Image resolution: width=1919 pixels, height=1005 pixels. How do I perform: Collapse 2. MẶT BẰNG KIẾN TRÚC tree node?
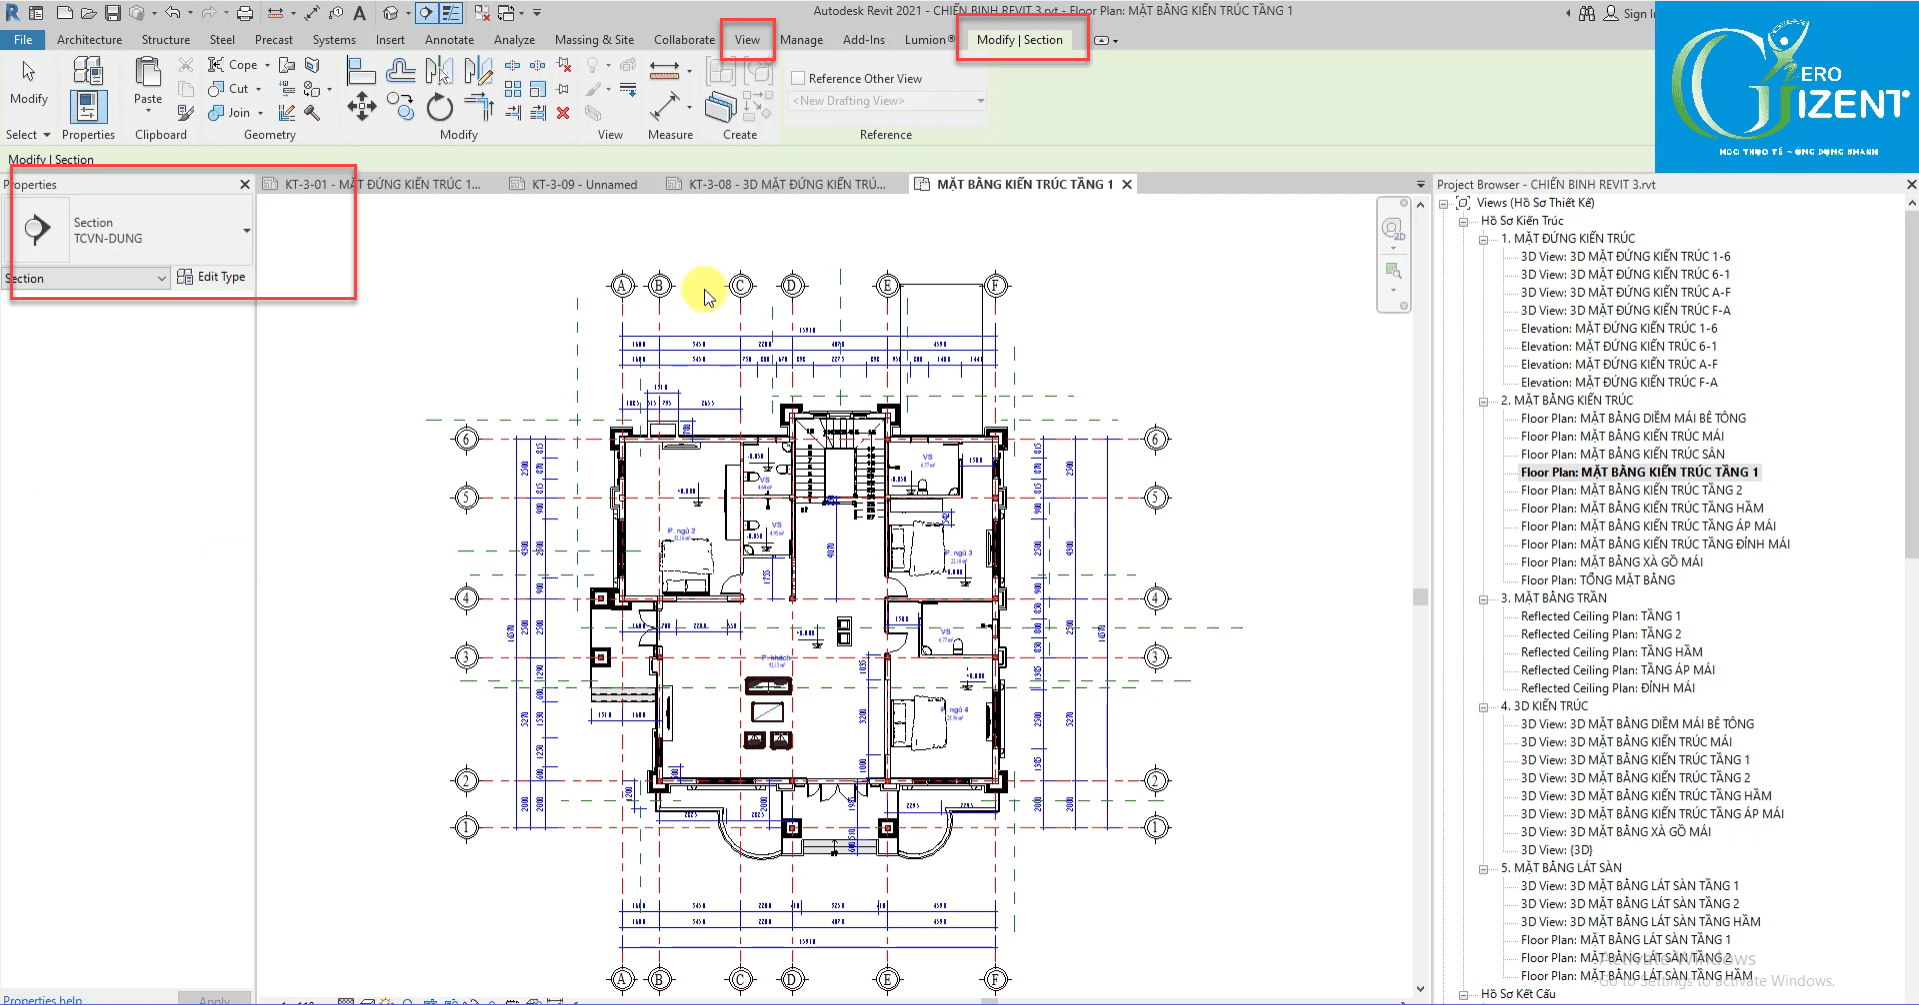tap(1483, 401)
